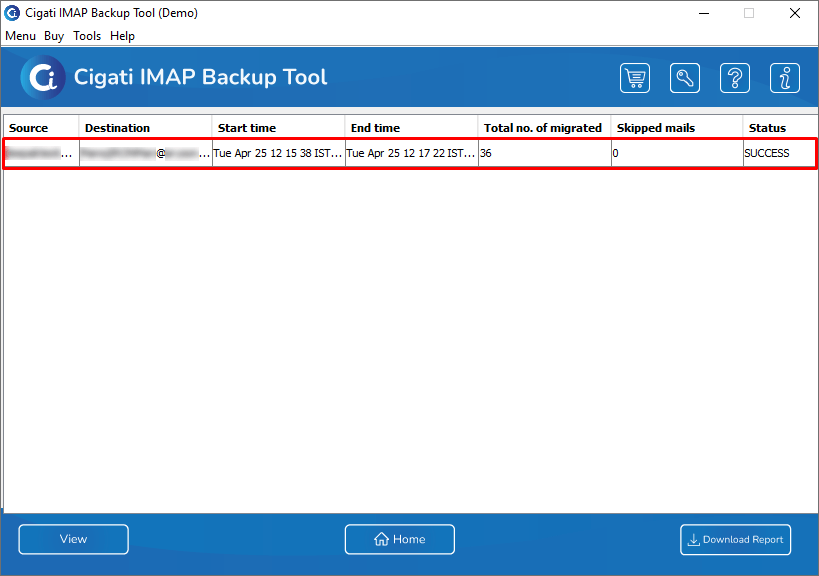Select the blurred destination email cell
The height and width of the screenshot is (576, 819).
(x=146, y=154)
